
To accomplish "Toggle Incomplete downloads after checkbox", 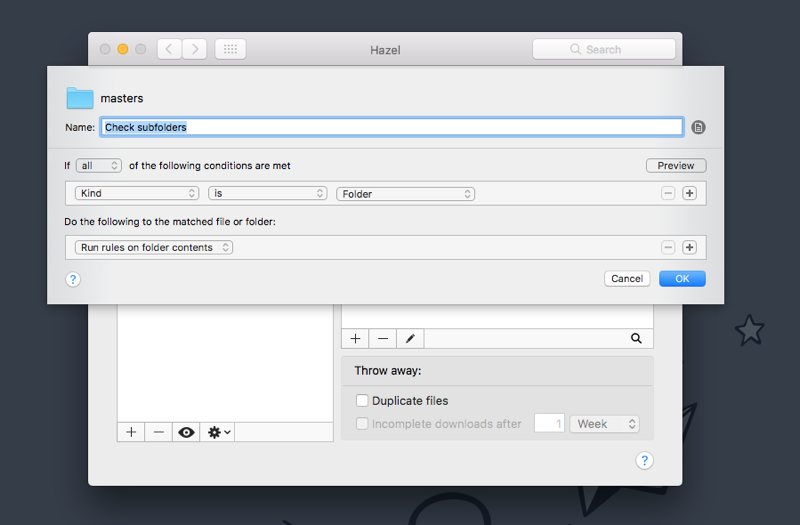I will 362,423.
